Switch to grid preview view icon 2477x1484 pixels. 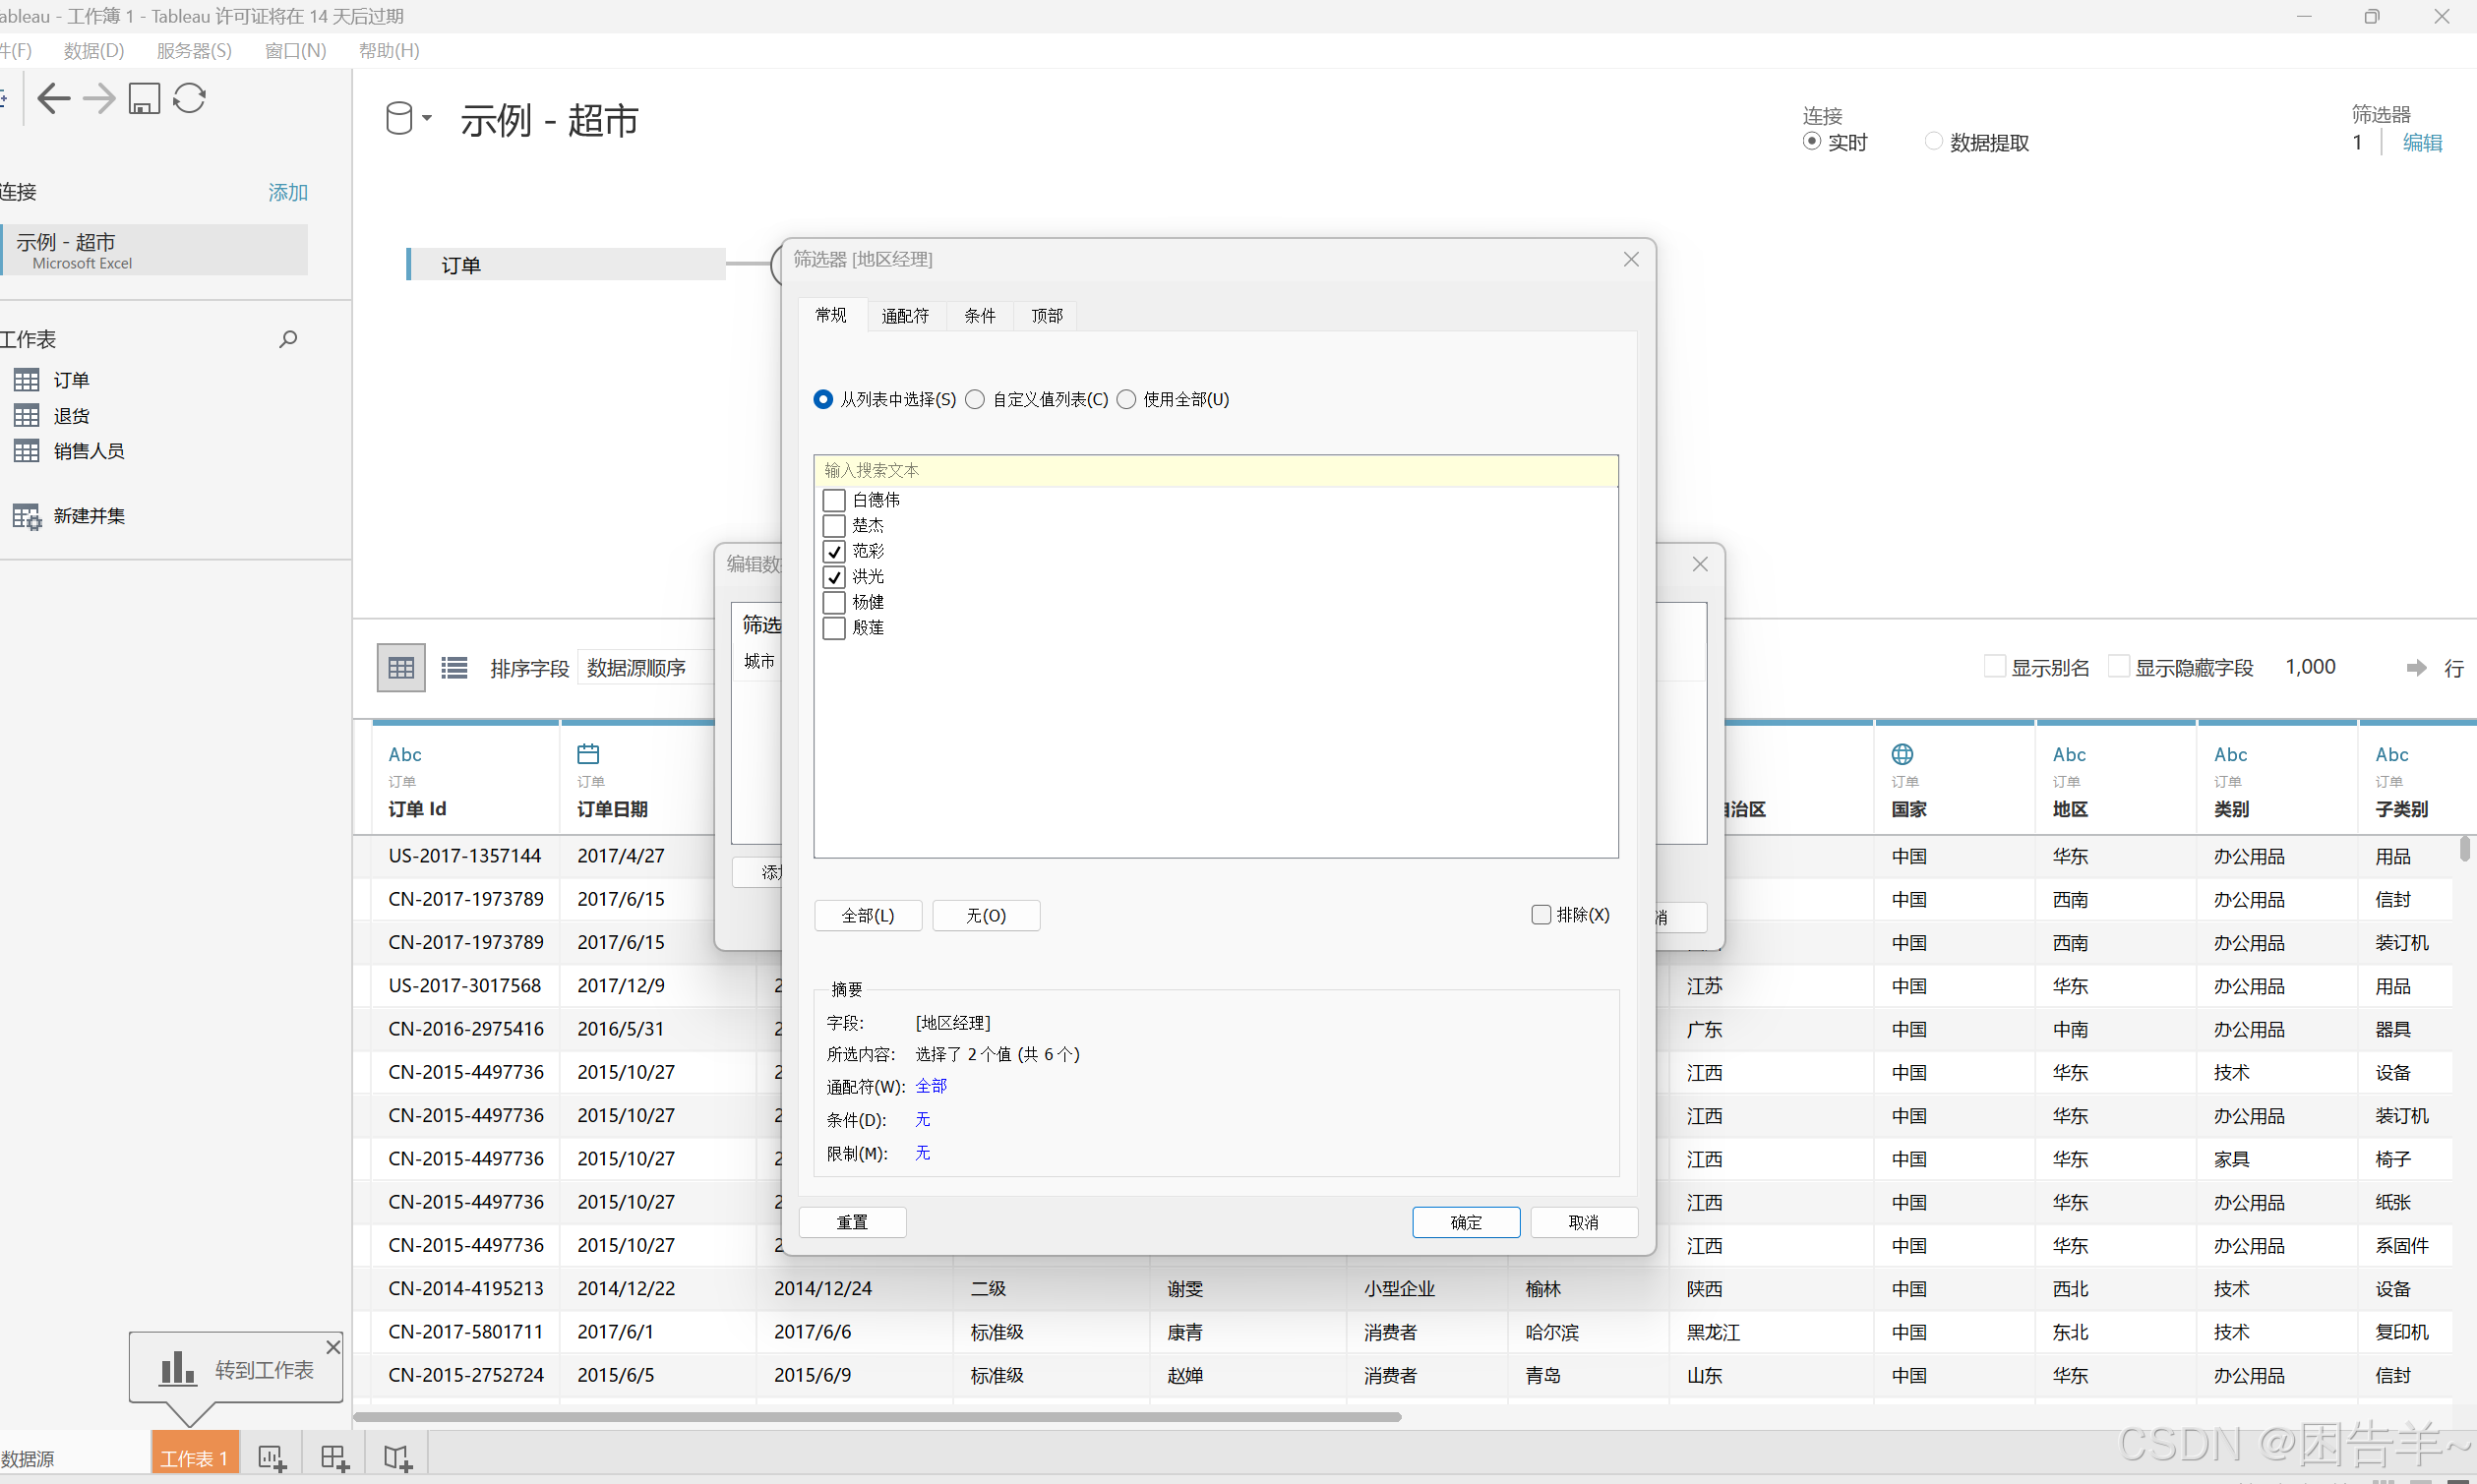(x=401, y=667)
